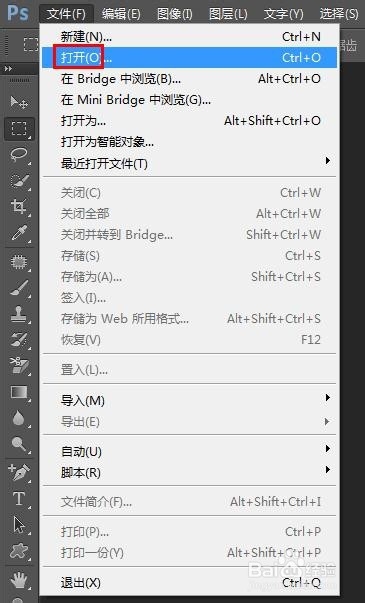Select the Clone Stamp tool
The width and height of the screenshot is (365, 603).
[x=19, y=314]
